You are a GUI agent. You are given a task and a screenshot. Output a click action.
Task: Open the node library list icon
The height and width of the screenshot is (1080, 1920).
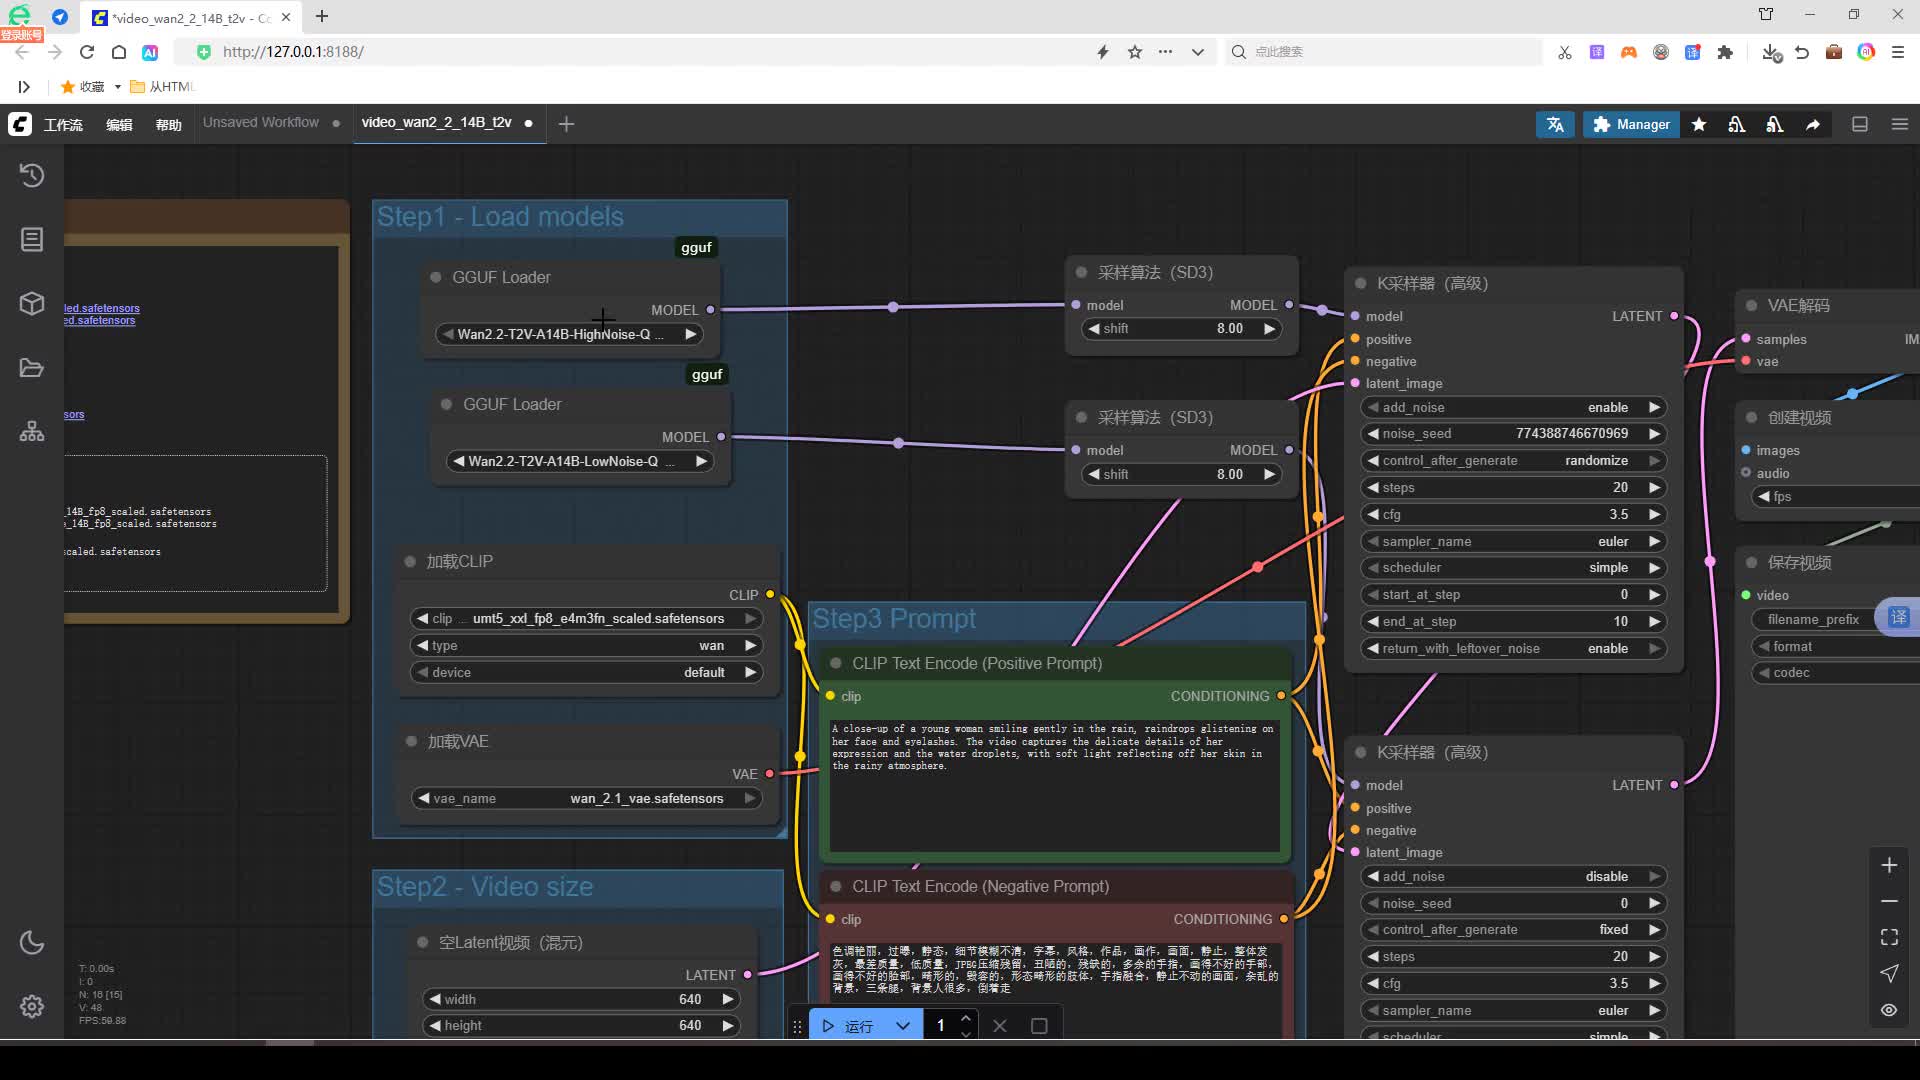click(x=32, y=239)
